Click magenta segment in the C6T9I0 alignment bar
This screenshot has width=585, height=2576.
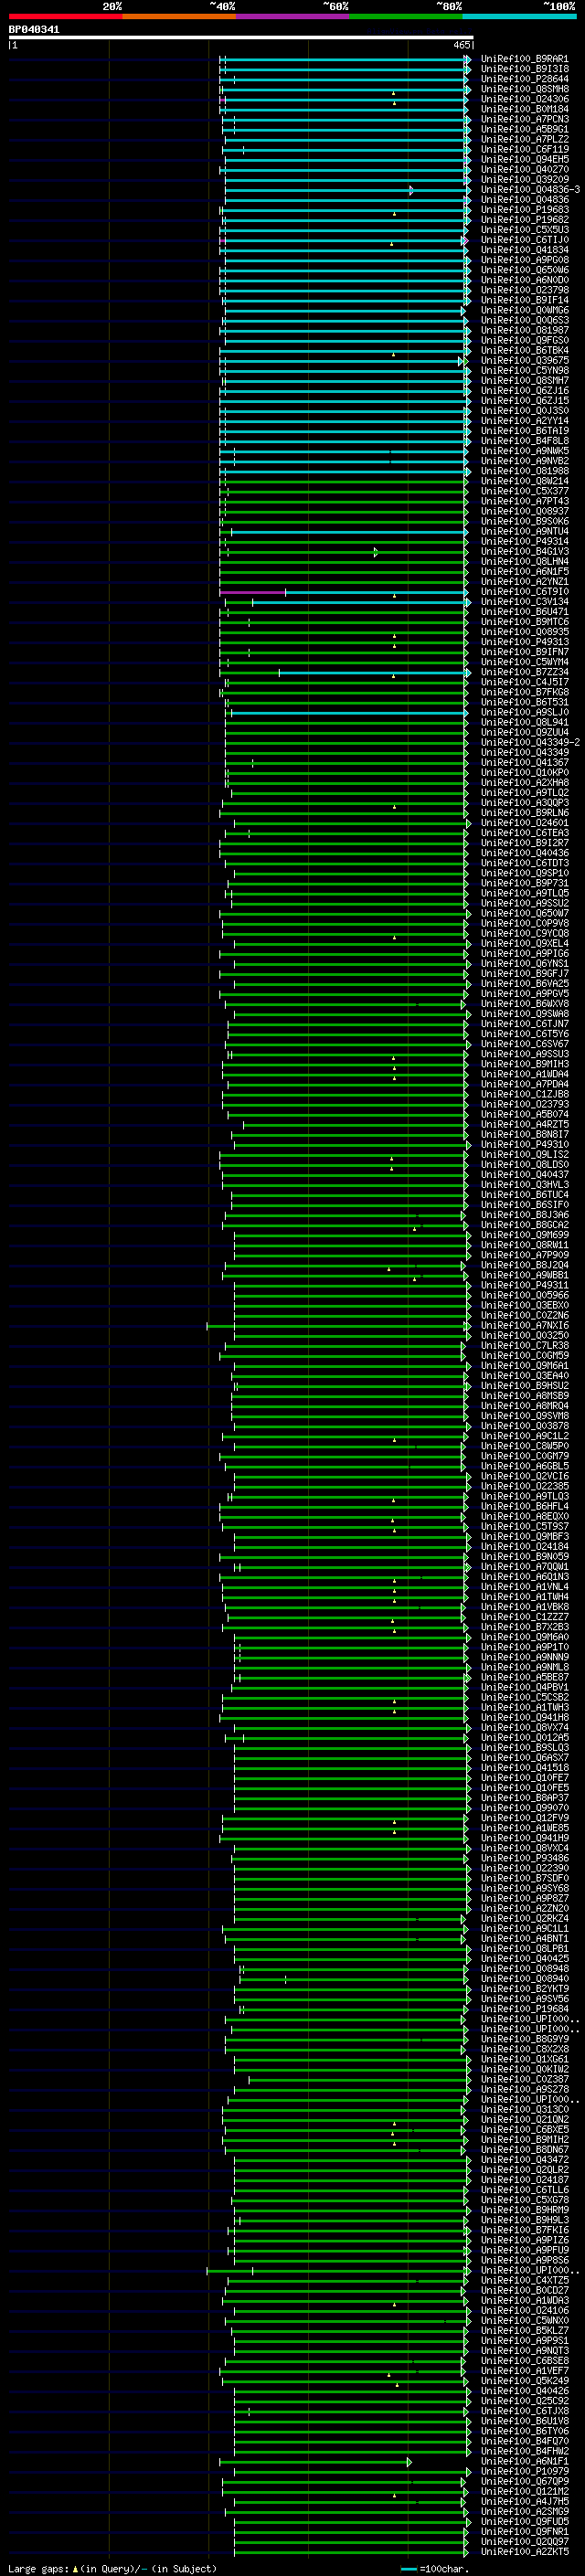pos(252,593)
